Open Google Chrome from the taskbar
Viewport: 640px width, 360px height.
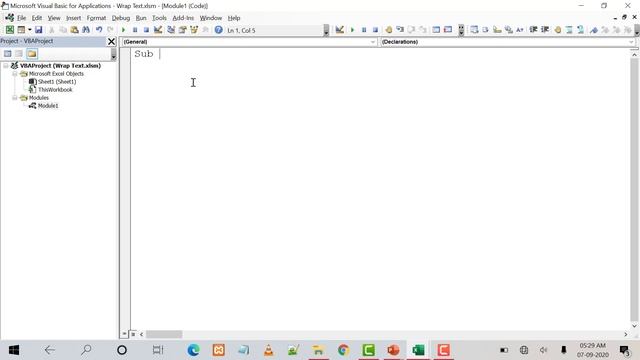343,350
